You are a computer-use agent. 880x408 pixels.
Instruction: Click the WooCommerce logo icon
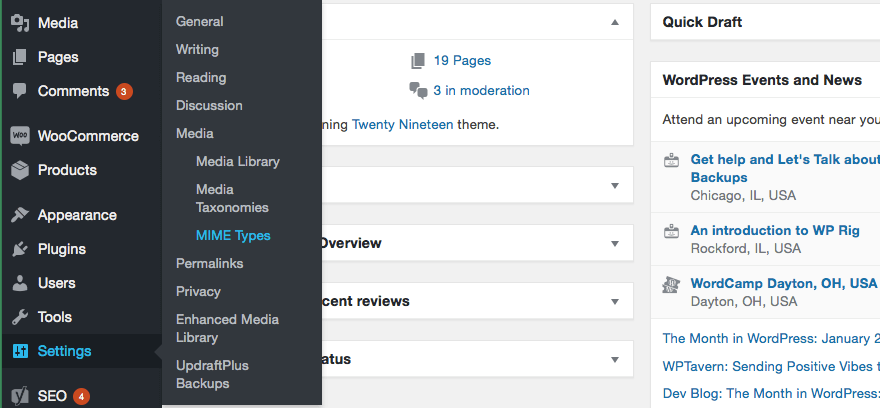point(19,136)
